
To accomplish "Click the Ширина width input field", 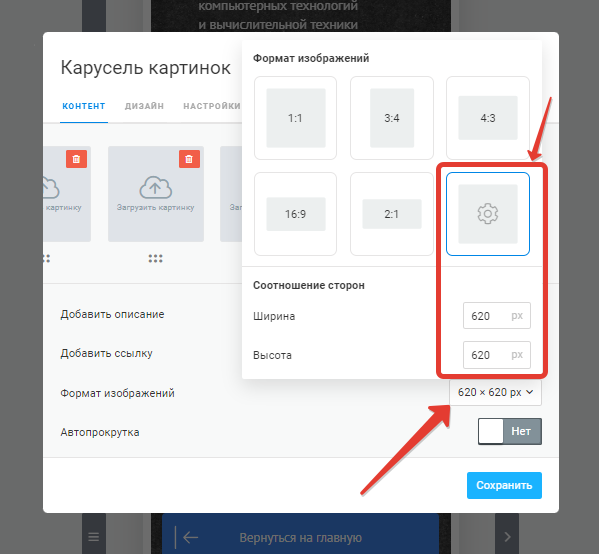I will coord(497,316).
